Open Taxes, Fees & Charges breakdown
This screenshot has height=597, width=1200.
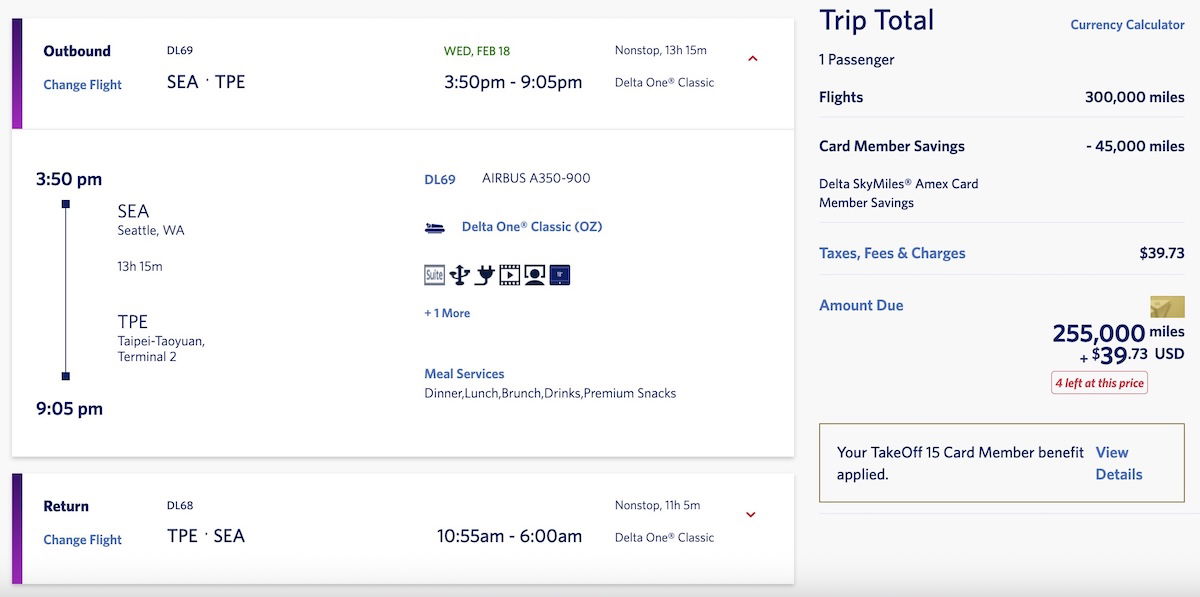click(892, 253)
